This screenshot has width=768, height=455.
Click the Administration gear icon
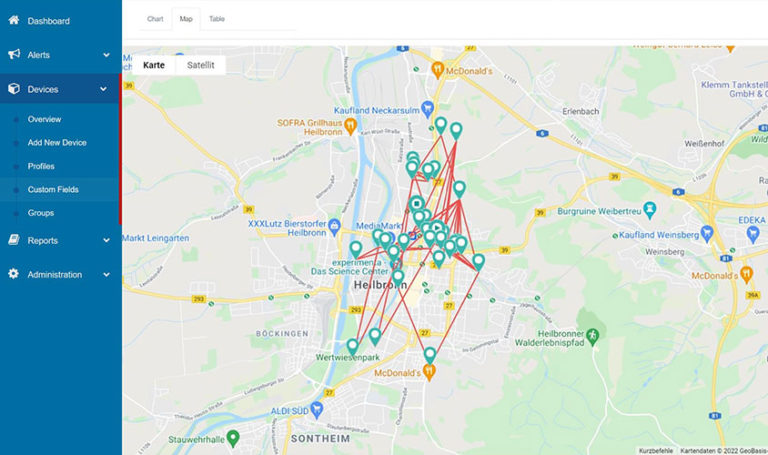(14, 274)
